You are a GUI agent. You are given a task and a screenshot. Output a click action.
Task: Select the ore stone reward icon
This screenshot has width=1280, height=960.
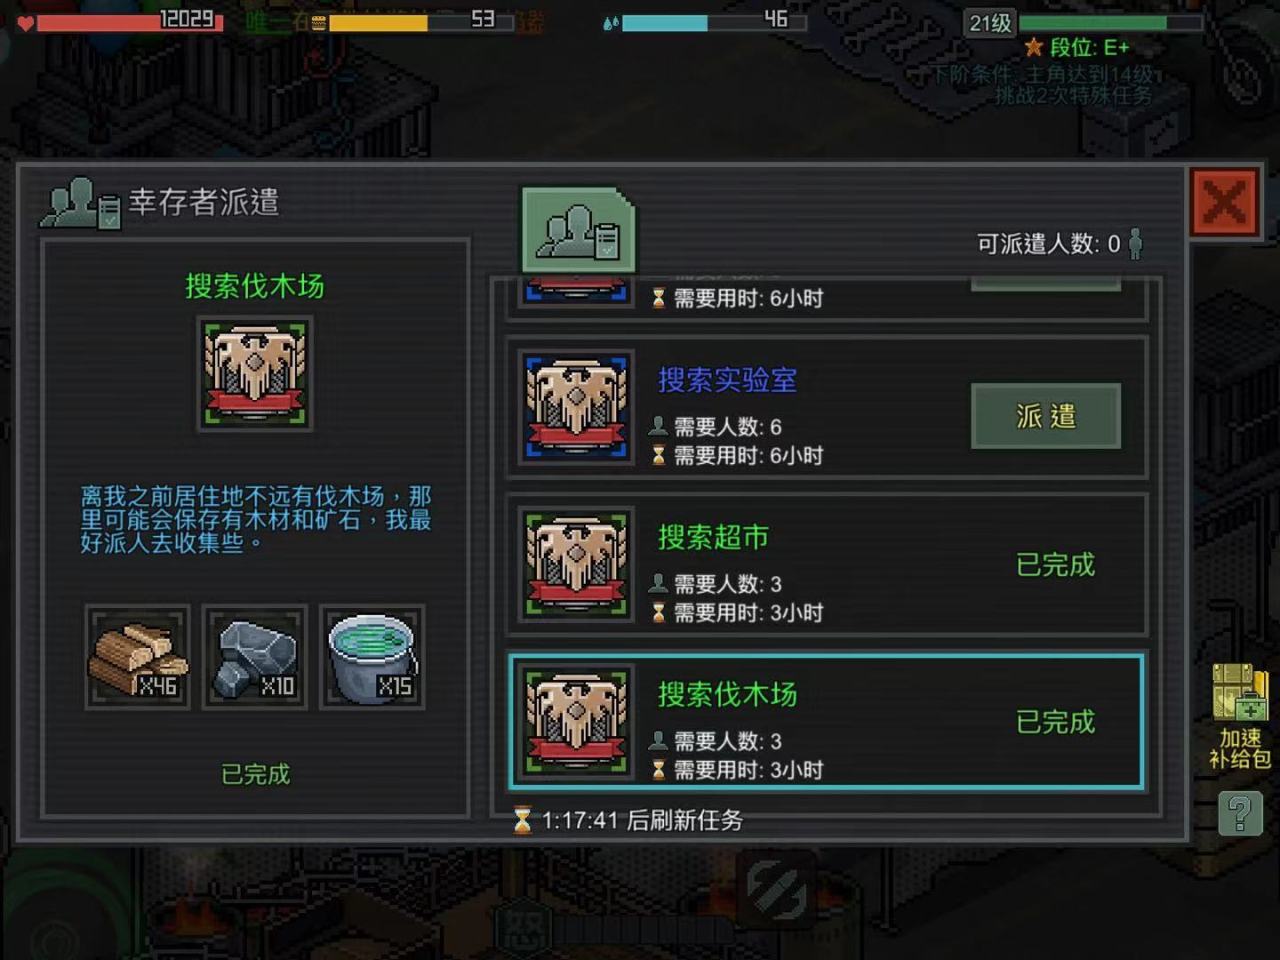pos(255,657)
